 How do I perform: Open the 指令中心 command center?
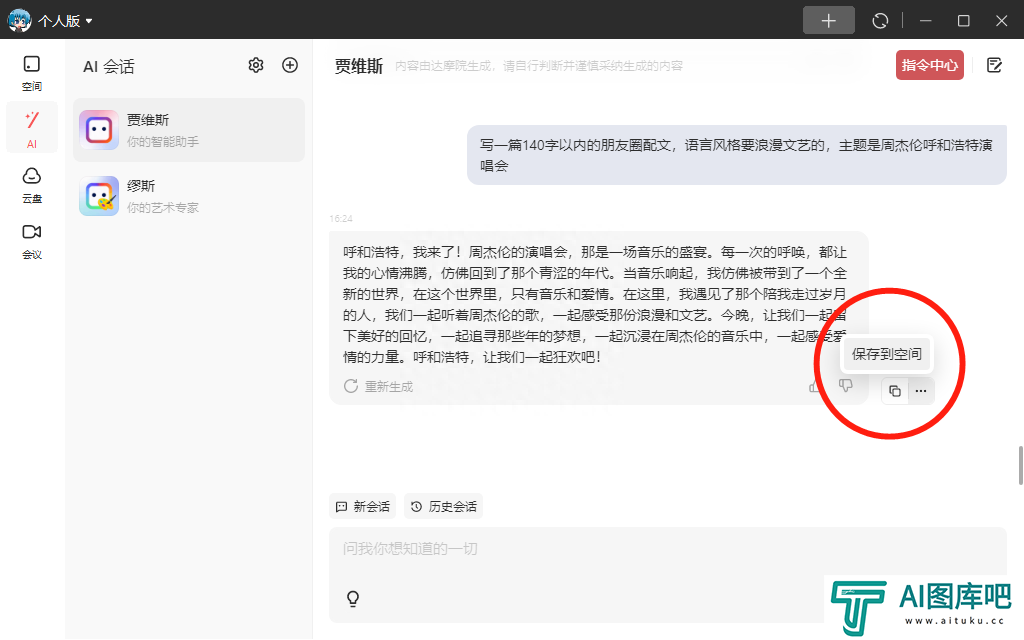929,65
